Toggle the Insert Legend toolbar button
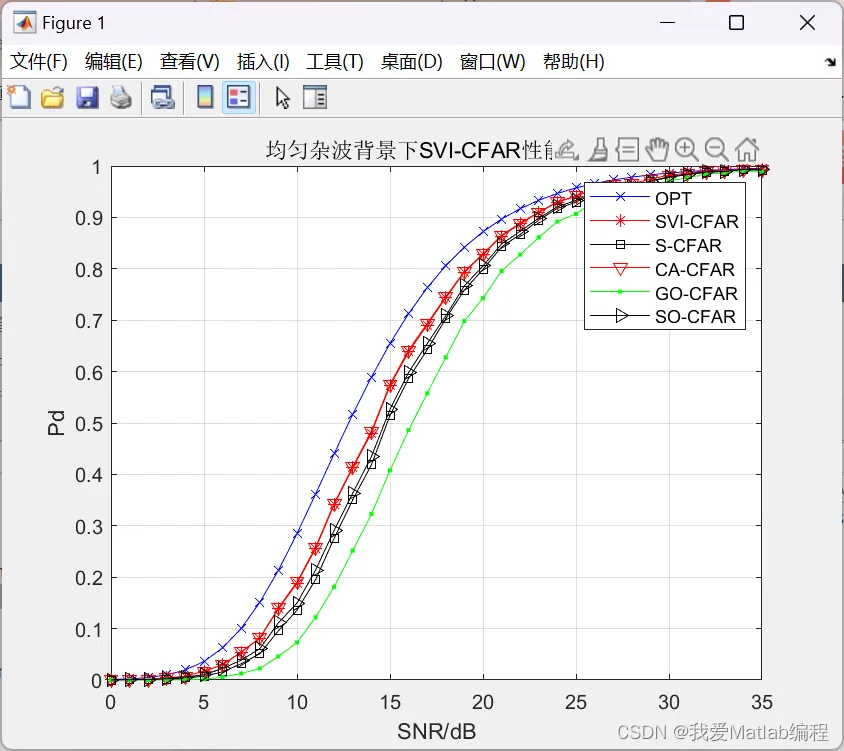This screenshot has height=751, width=844. pyautogui.click(x=239, y=97)
